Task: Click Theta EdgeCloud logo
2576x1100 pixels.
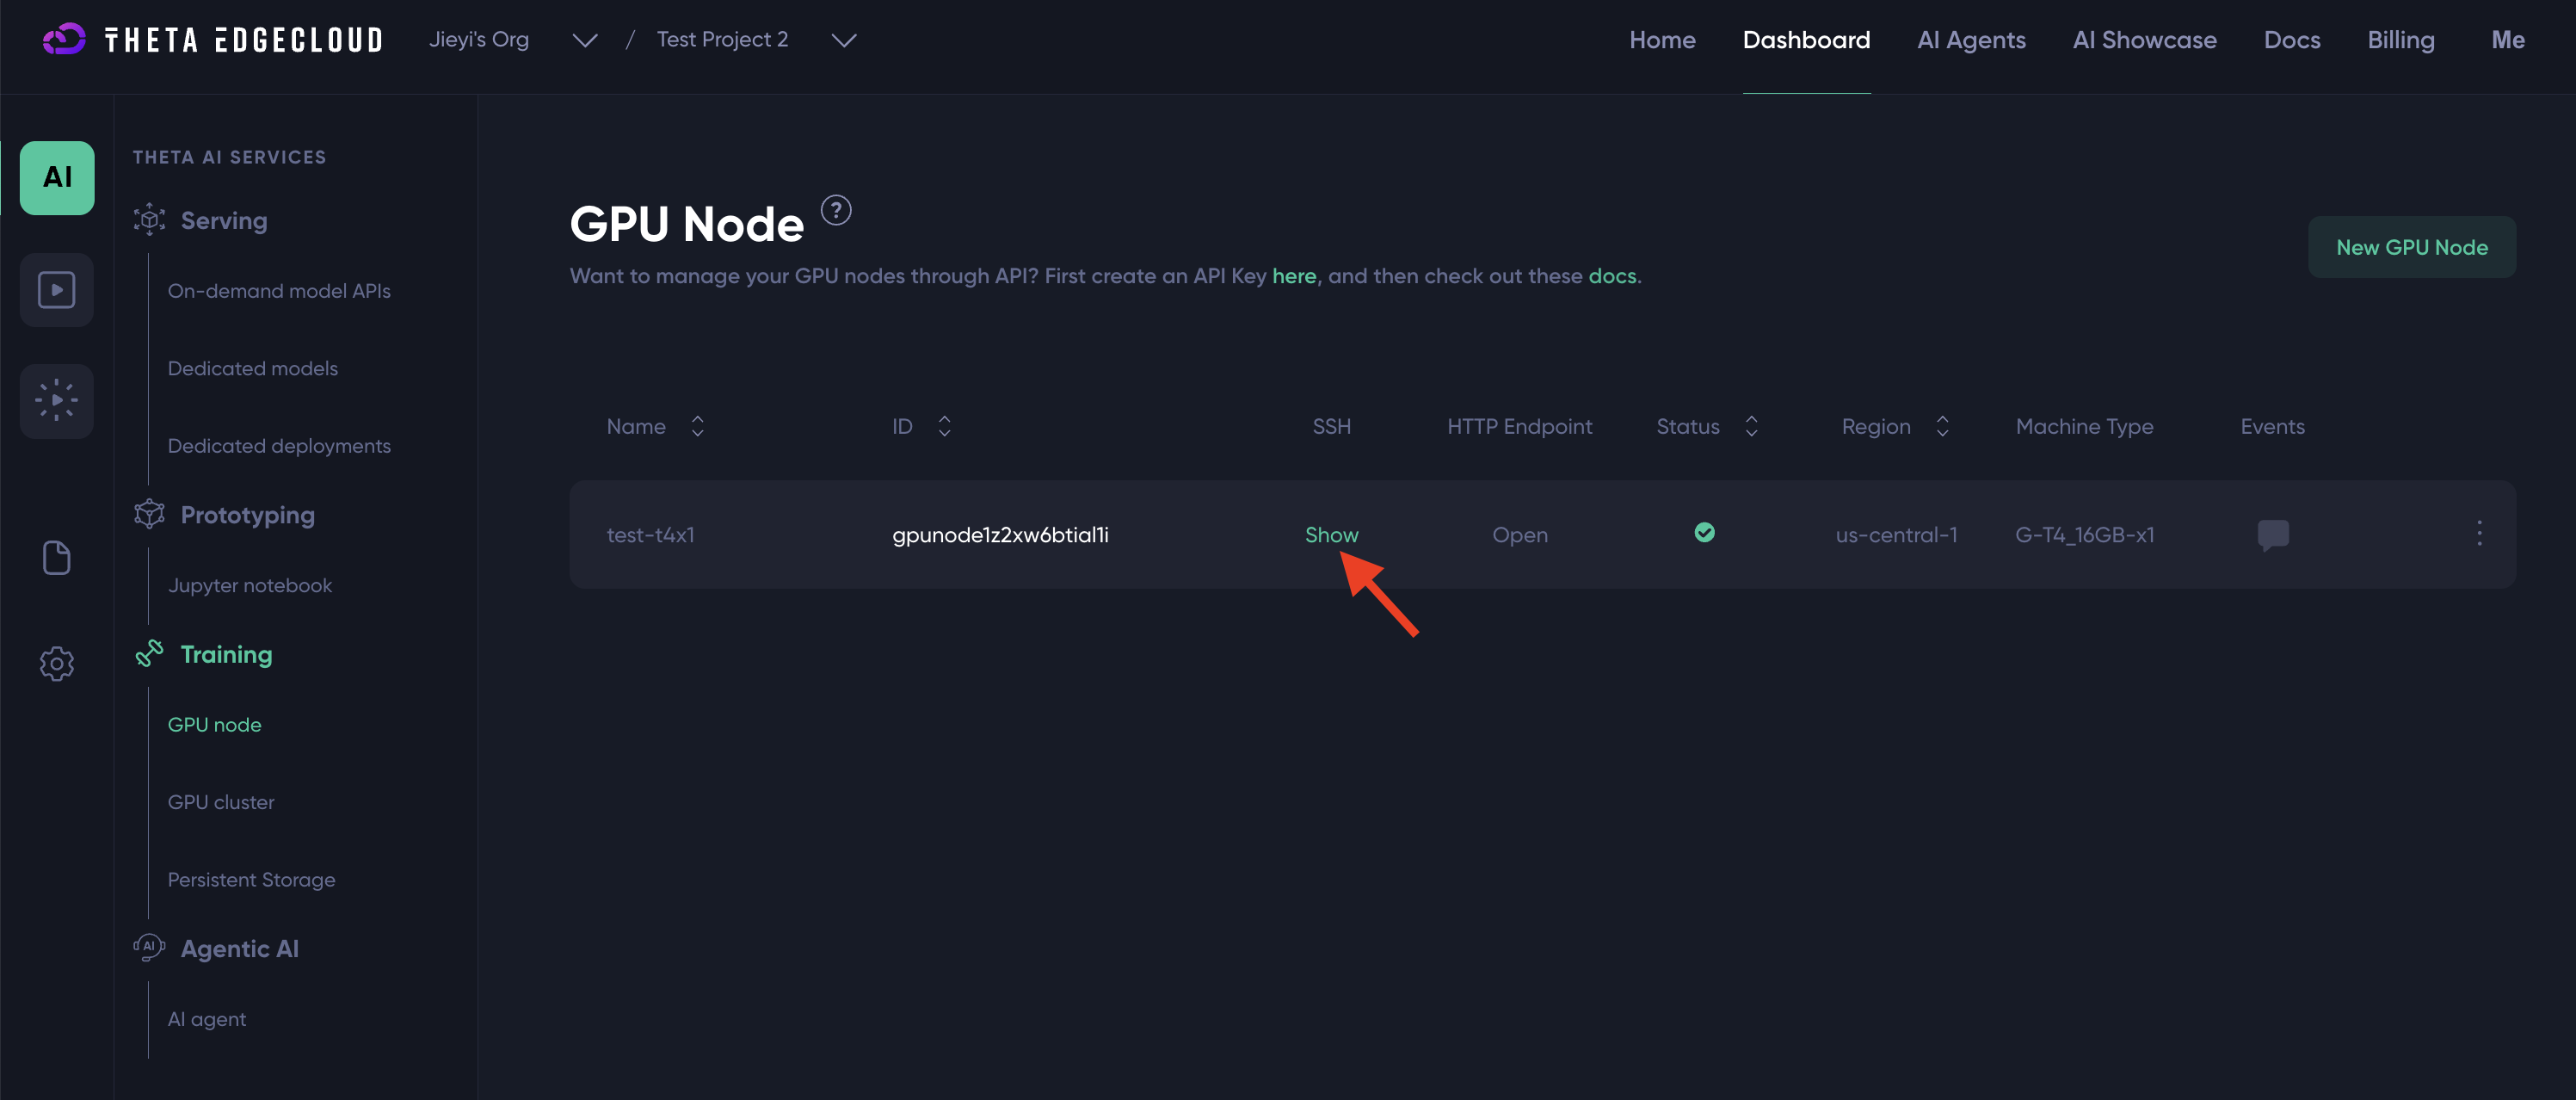Action: coord(212,40)
